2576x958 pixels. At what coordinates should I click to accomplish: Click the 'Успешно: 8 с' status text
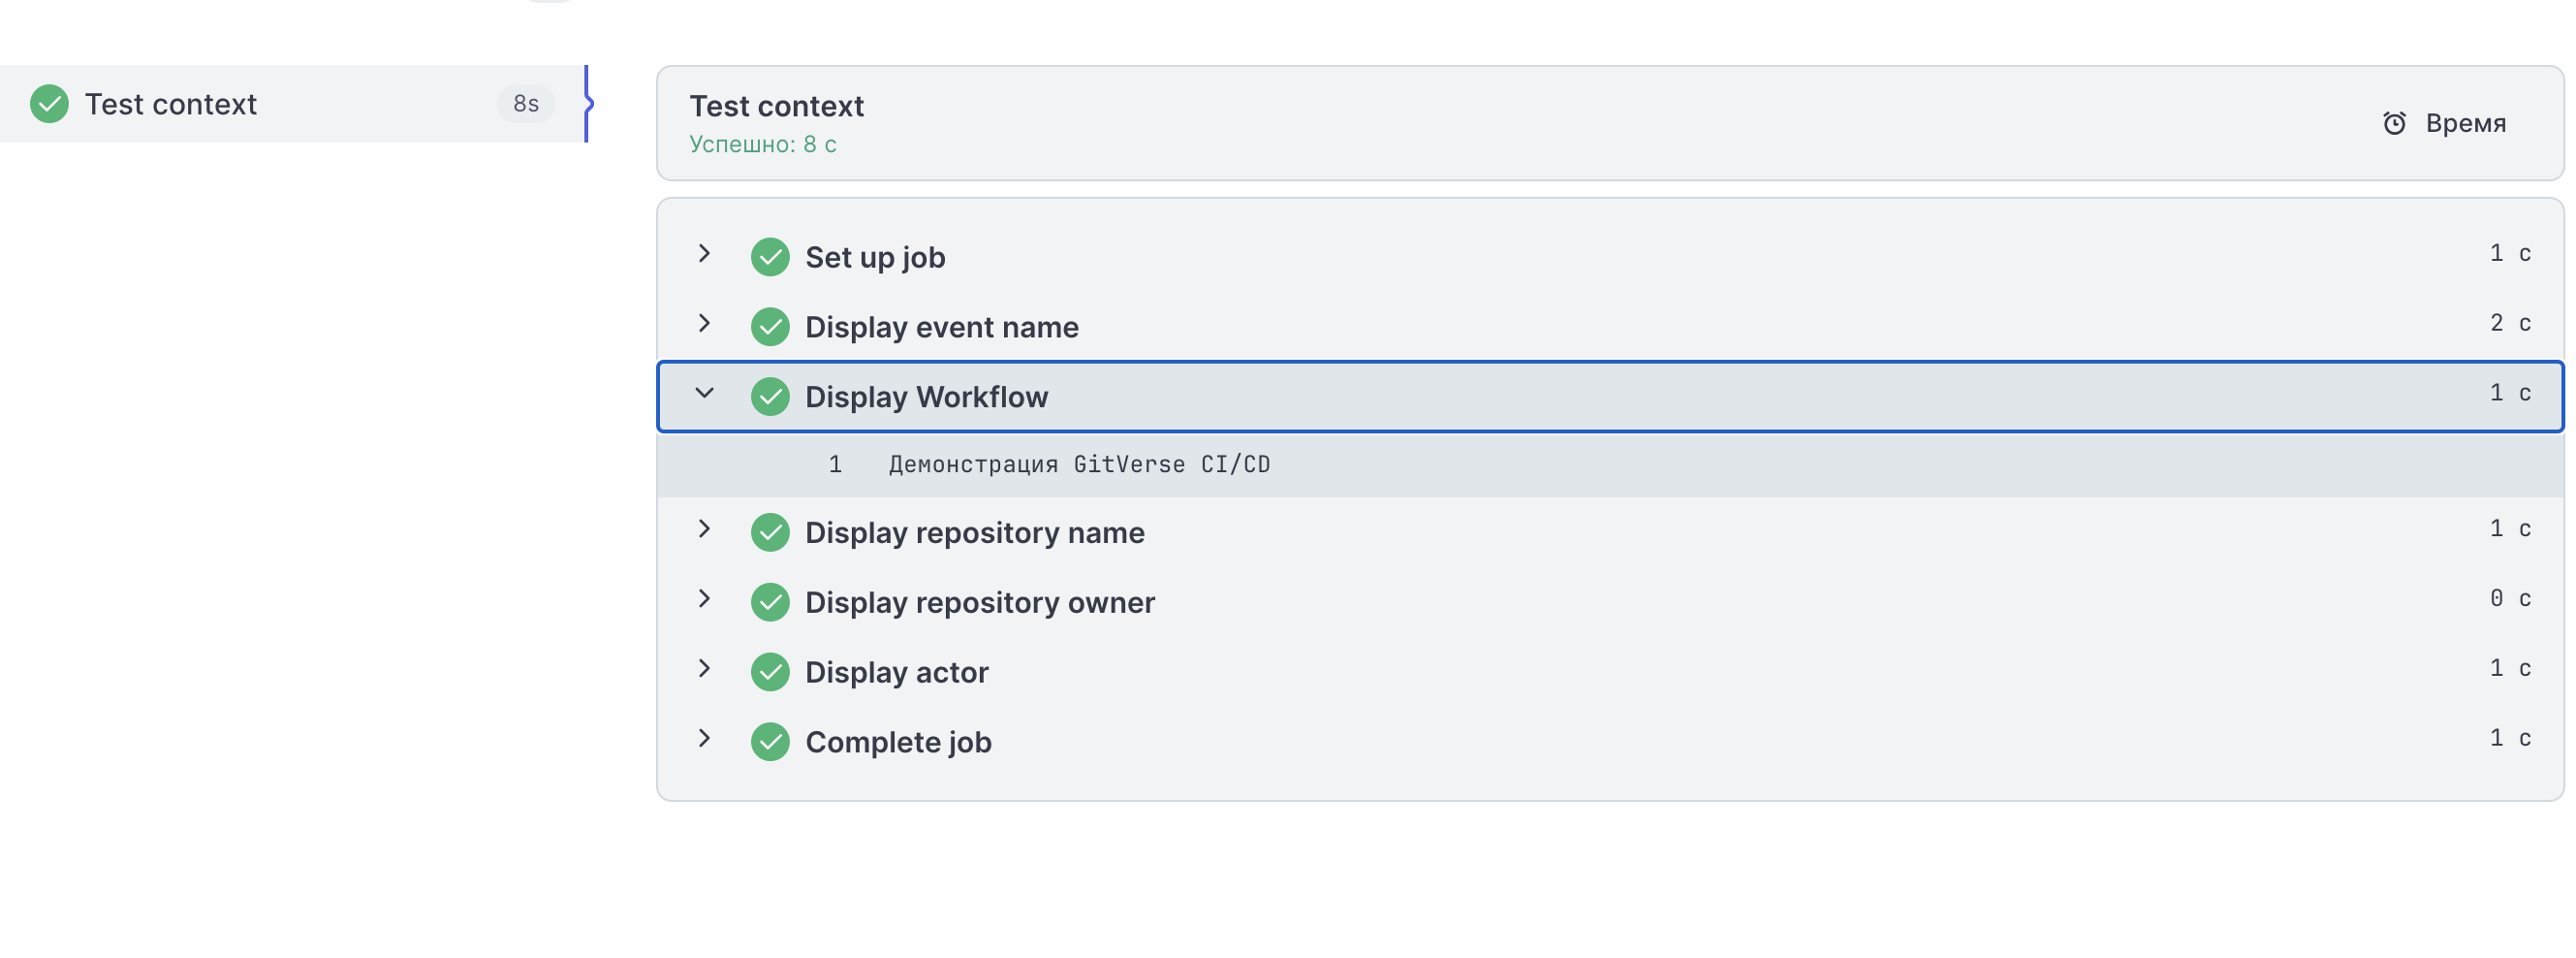pyautogui.click(x=762, y=145)
